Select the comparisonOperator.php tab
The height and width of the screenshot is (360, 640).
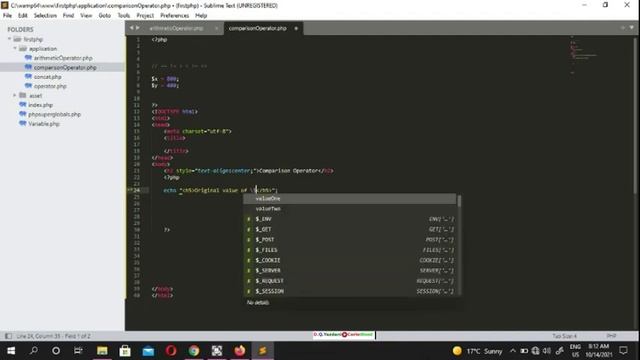[258, 28]
